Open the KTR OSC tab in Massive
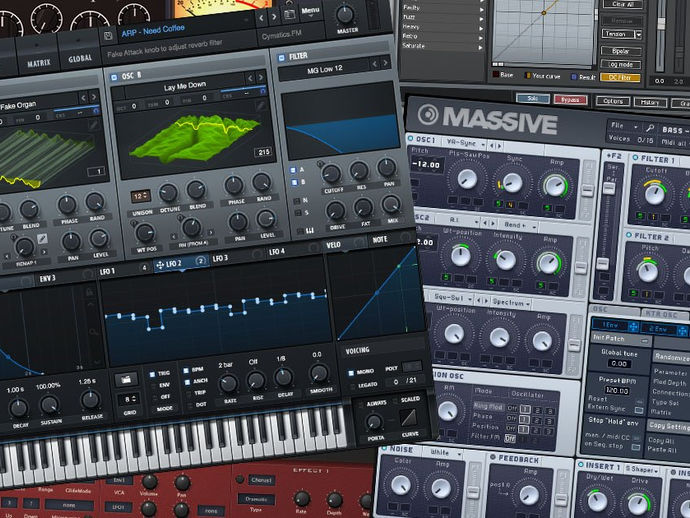This screenshot has width=690, height=518. click(x=664, y=313)
